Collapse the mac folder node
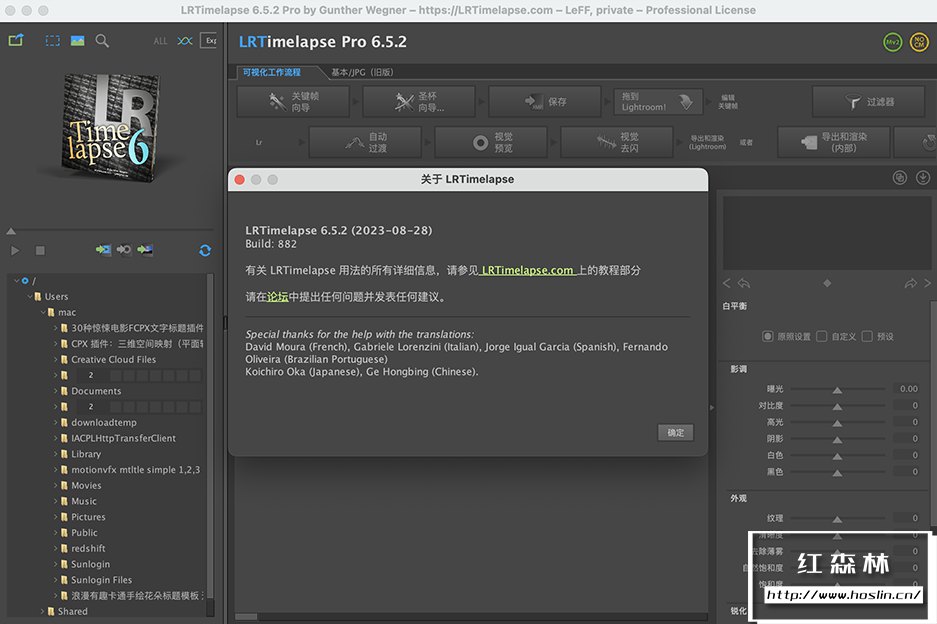Screen dimensions: 937x624 (43, 312)
